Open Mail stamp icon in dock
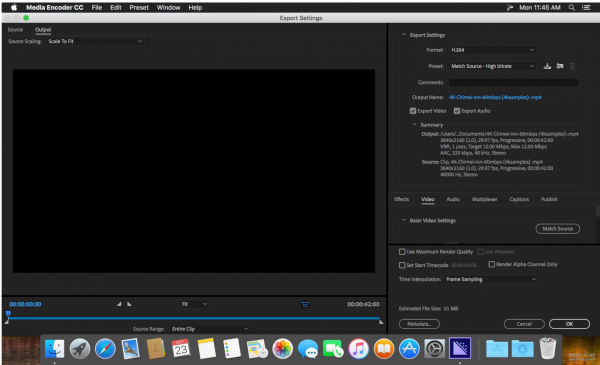600x365 pixels. (x=130, y=349)
